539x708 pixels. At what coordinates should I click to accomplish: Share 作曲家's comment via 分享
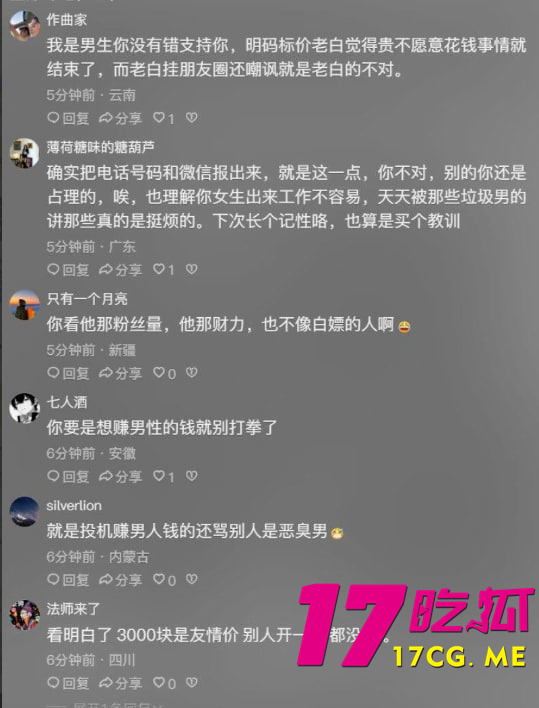click(x=121, y=118)
